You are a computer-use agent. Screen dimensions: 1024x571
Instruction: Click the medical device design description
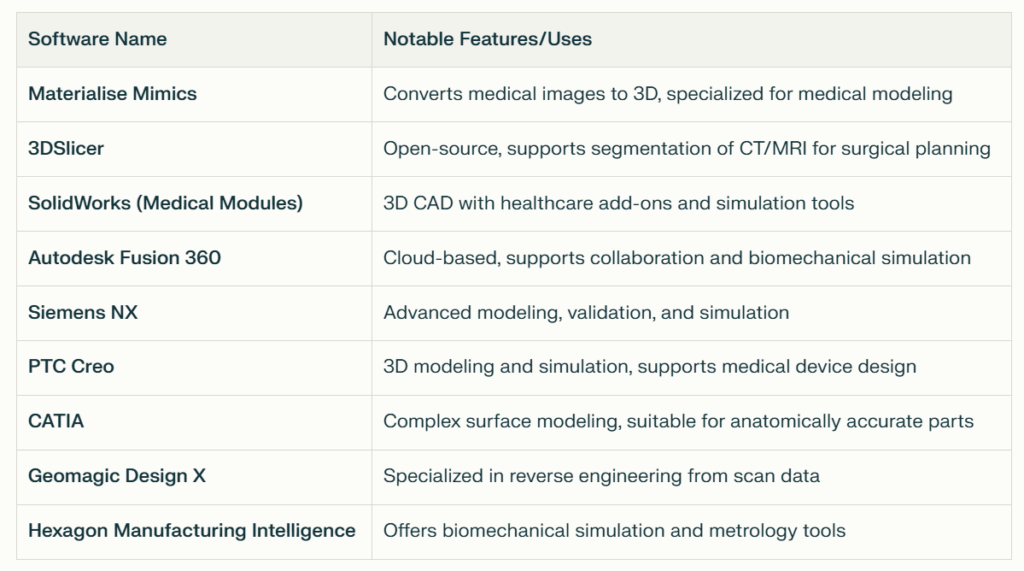click(x=650, y=367)
